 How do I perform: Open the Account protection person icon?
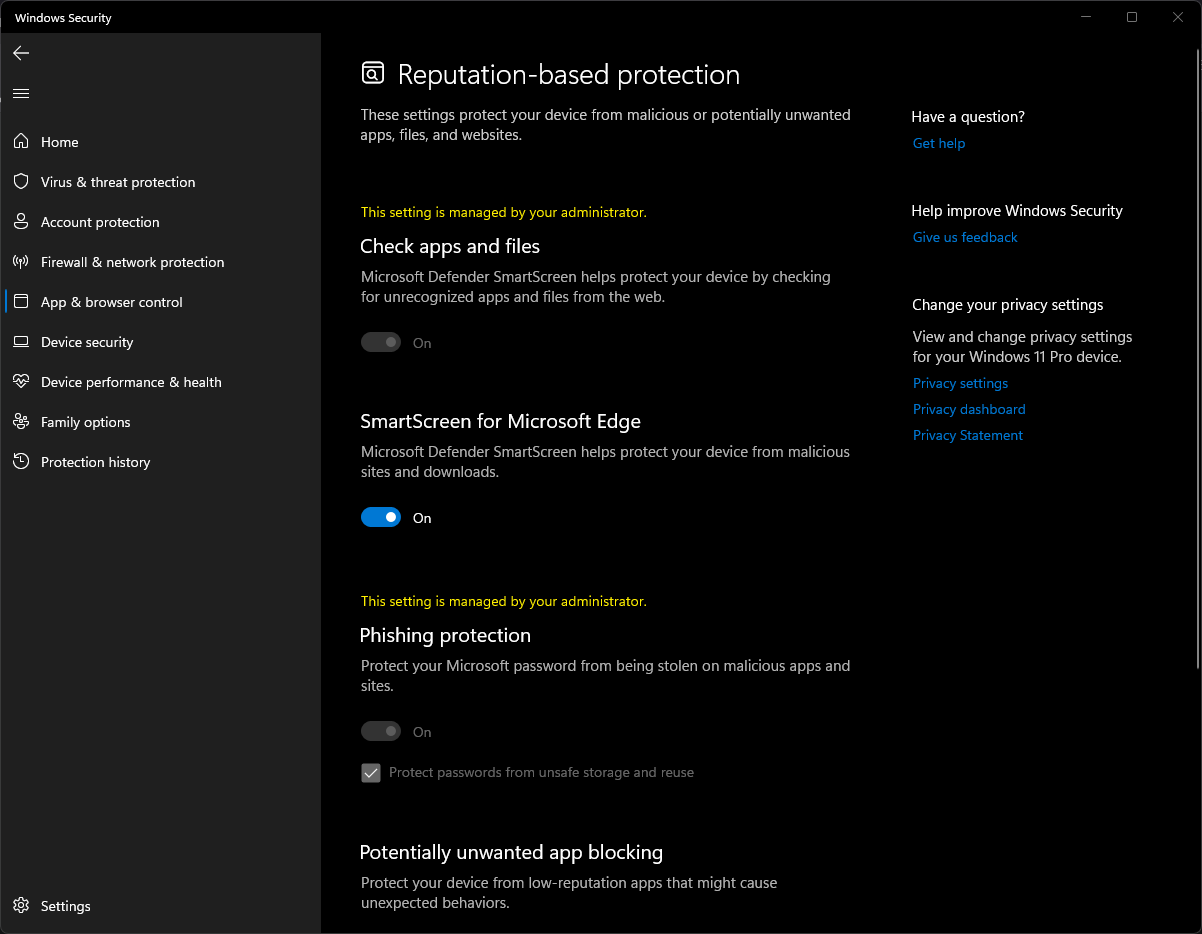(21, 222)
